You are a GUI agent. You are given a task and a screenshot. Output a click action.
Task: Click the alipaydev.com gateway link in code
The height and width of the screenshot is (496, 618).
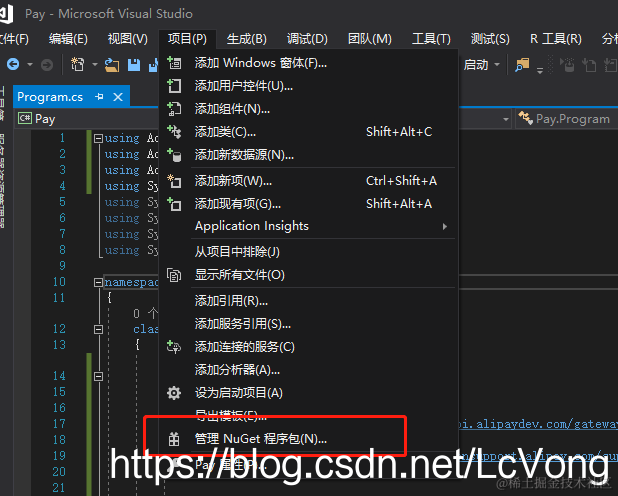(538, 424)
